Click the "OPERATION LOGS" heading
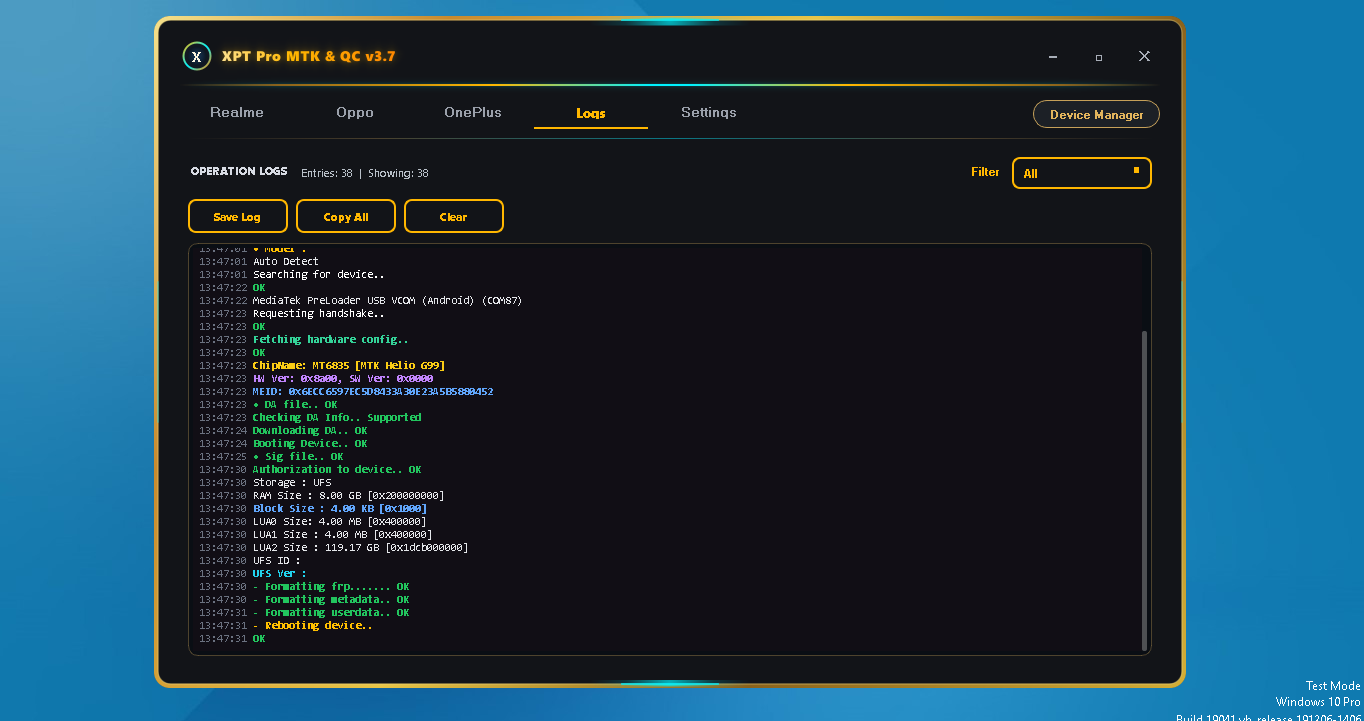The width and height of the screenshot is (1364, 721). tap(239, 172)
